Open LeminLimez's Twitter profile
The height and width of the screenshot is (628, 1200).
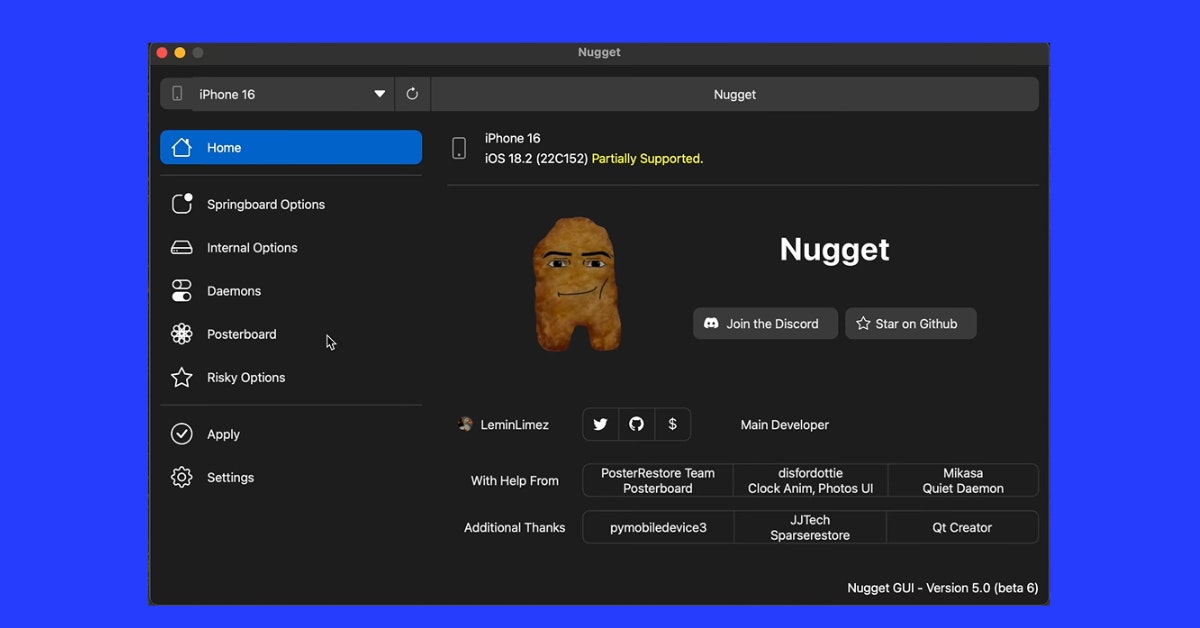click(x=600, y=424)
